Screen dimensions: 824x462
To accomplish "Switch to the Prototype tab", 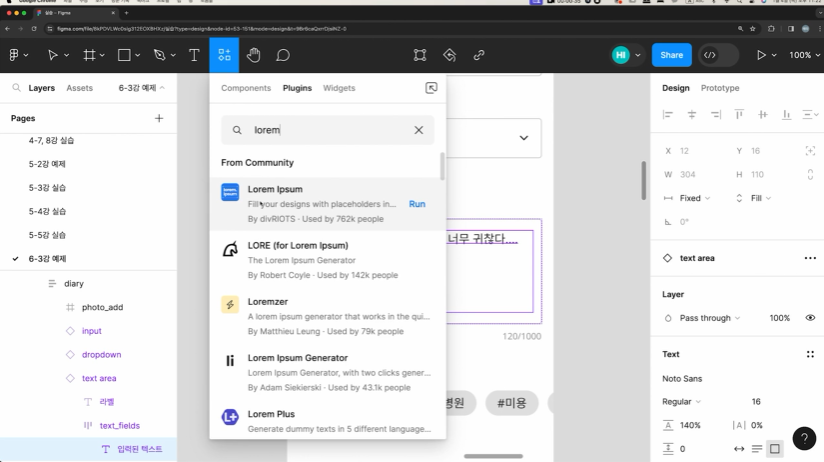I will [x=720, y=88].
